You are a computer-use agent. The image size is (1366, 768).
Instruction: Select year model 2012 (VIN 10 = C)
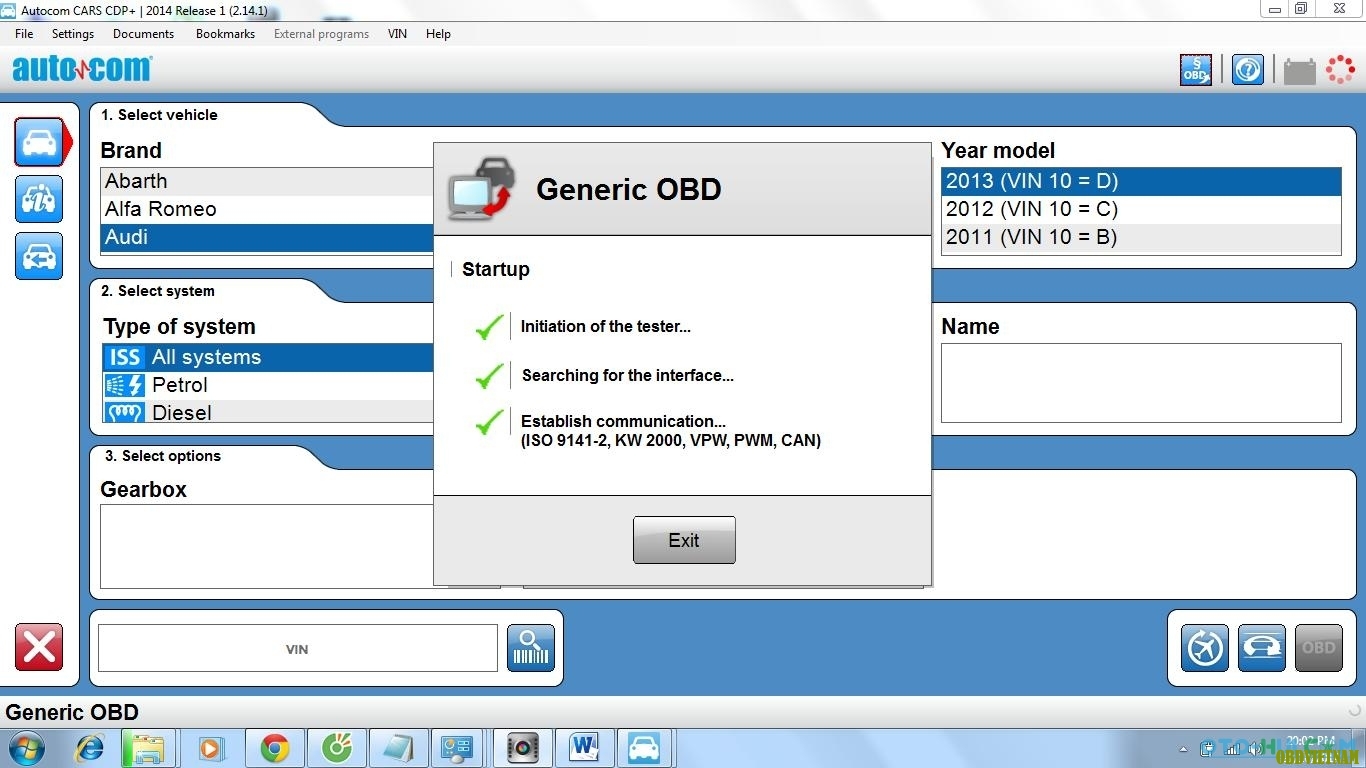point(1141,209)
